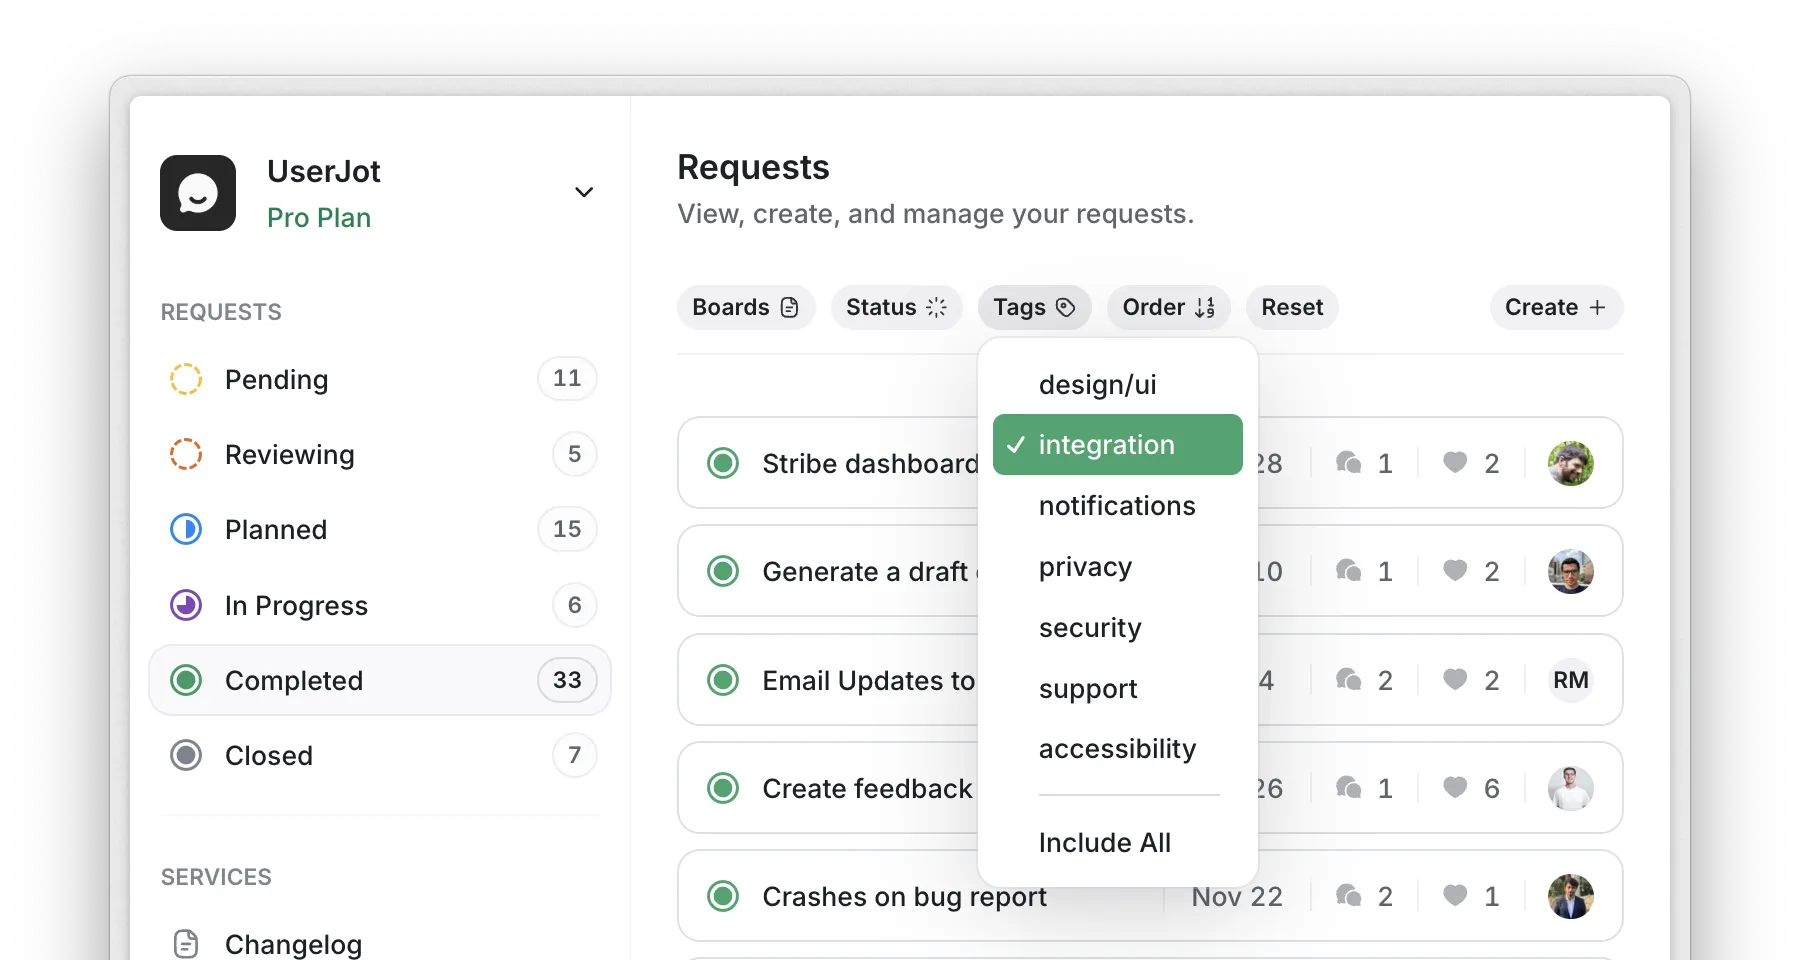
Task: Click the Pending dashed circle icon
Action: click(186, 379)
